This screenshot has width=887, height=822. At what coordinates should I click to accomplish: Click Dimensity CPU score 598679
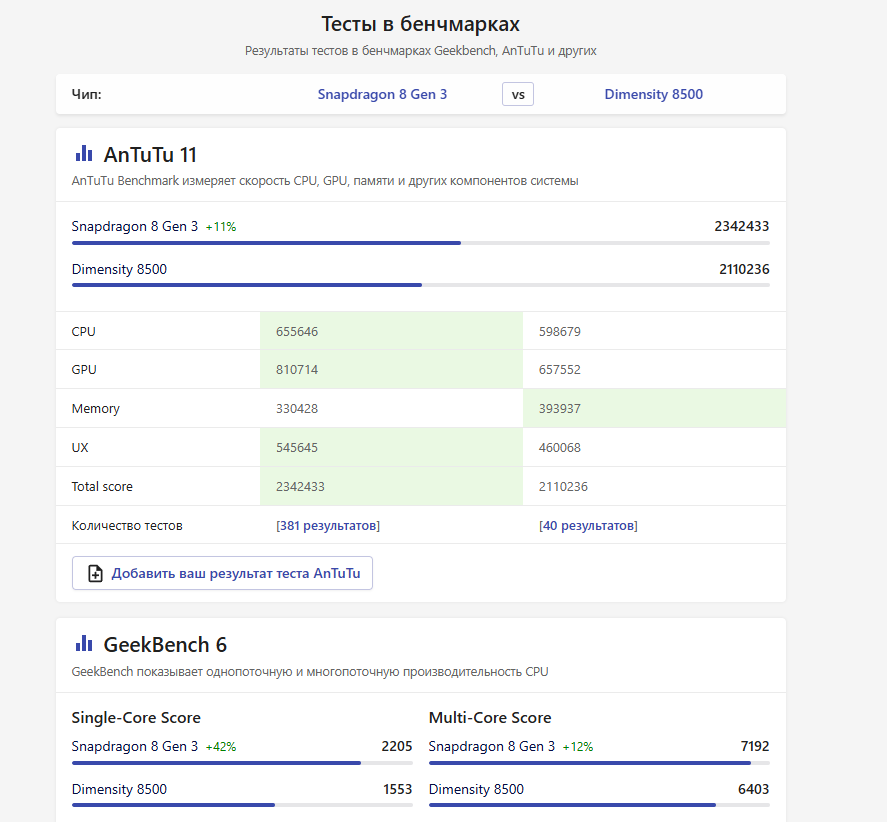(x=559, y=332)
